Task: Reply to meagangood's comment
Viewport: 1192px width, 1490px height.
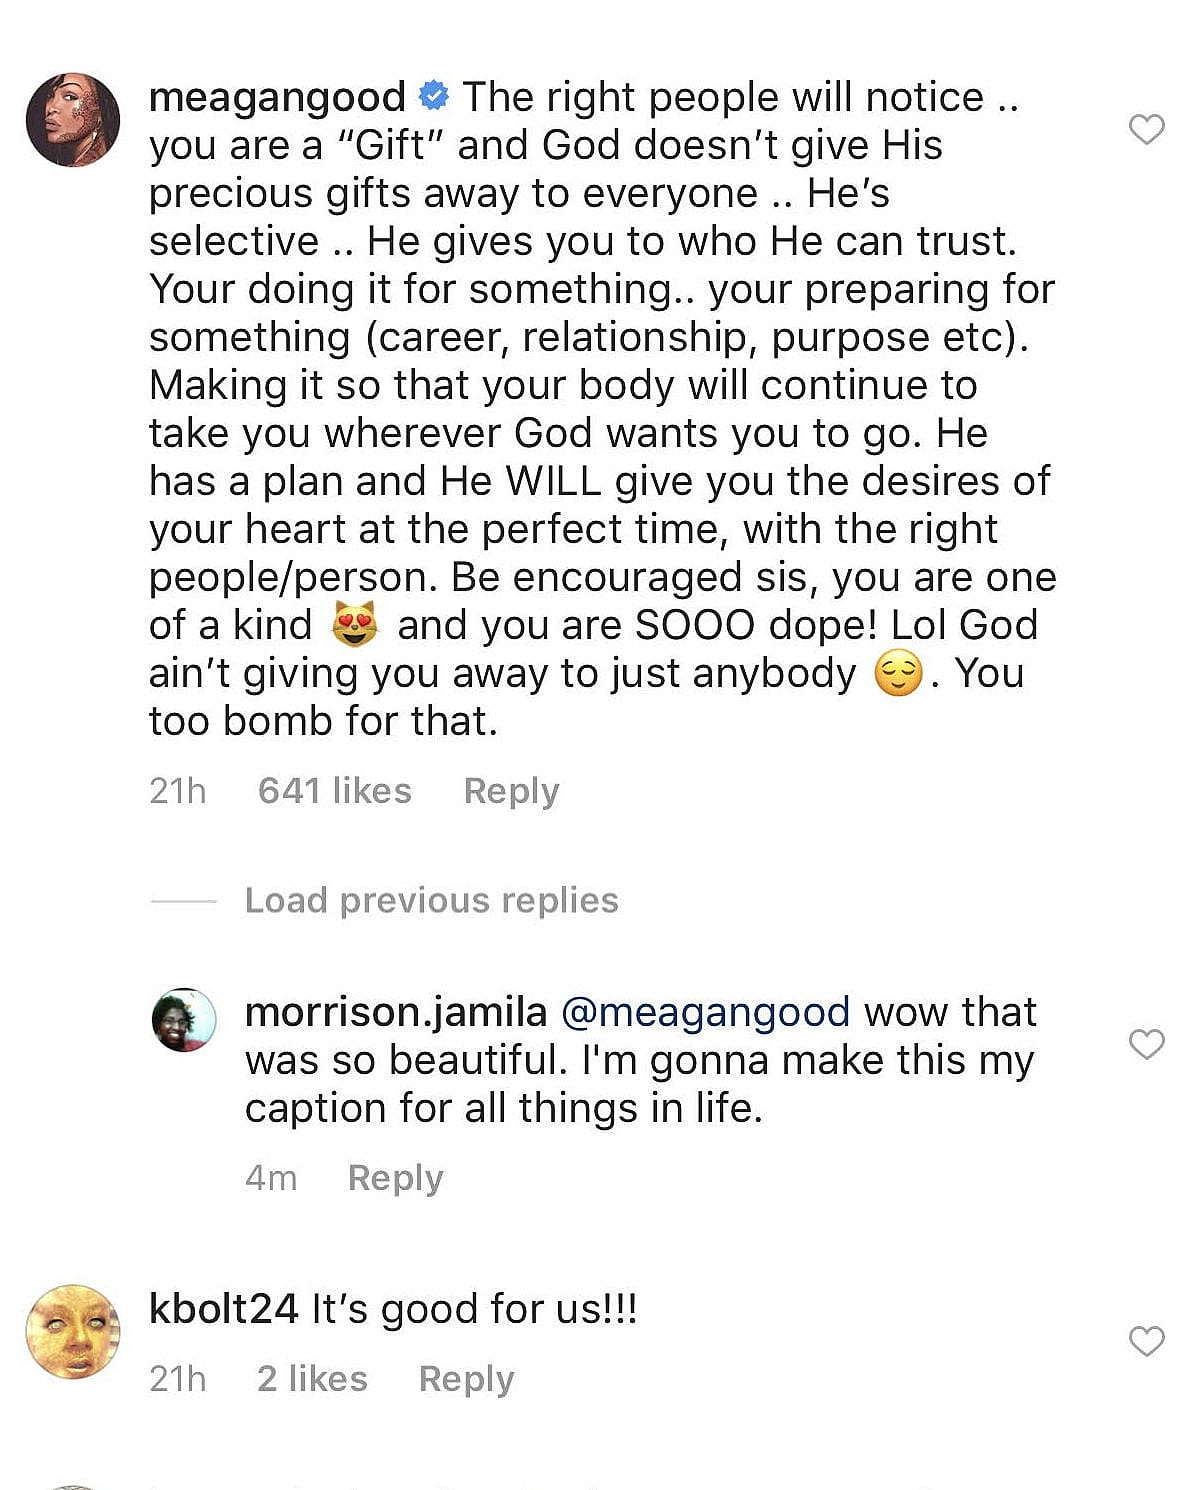Action: point(511,791)
